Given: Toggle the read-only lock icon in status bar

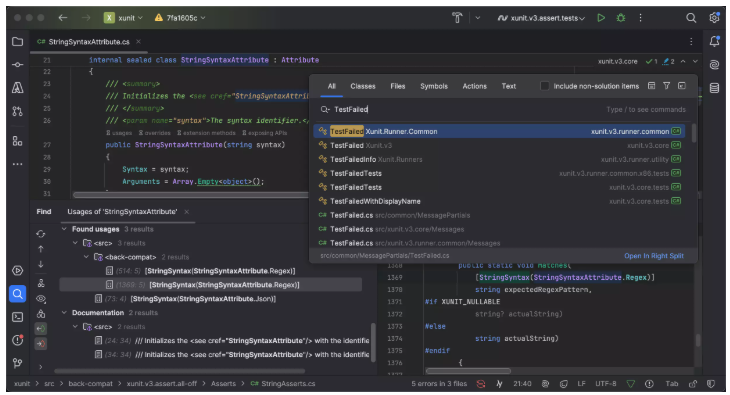Looking at the screenshot, I should click(693, 384).
